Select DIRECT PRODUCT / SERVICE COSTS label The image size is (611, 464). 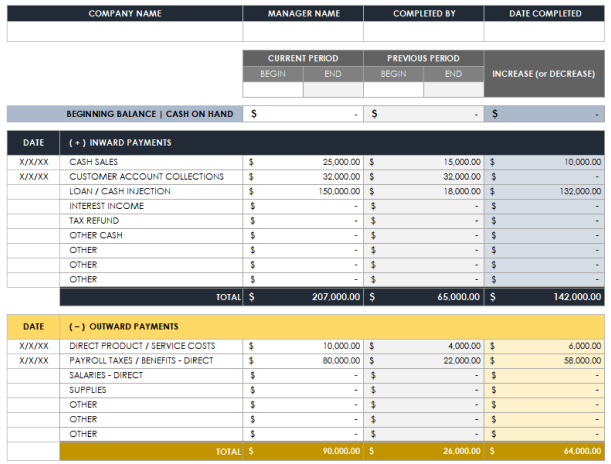pyautogui.click(x=142, y=346)
